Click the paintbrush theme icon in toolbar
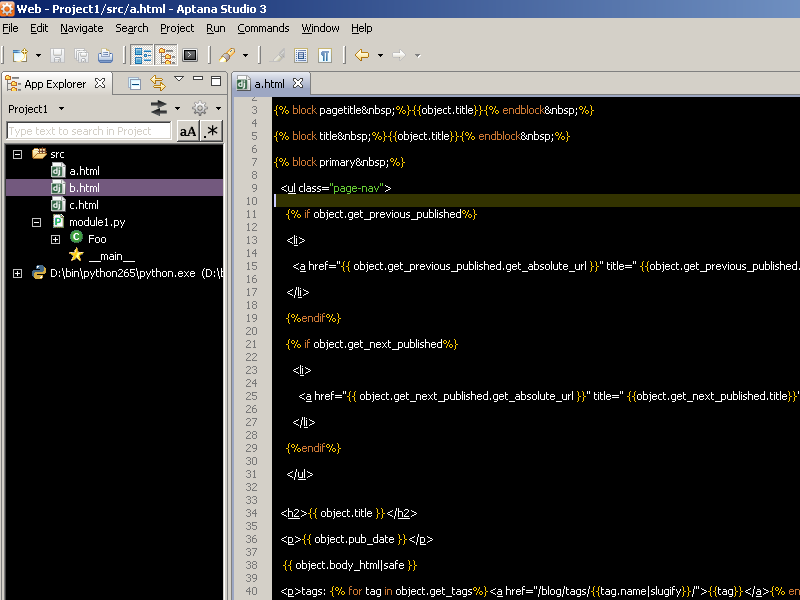Viewport: 800px width, 600px height. 227,55
